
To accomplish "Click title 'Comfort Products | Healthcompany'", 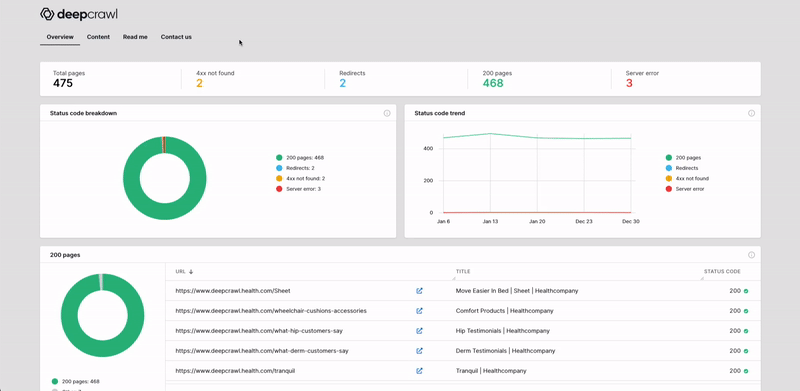I will [x=504, y=311].
